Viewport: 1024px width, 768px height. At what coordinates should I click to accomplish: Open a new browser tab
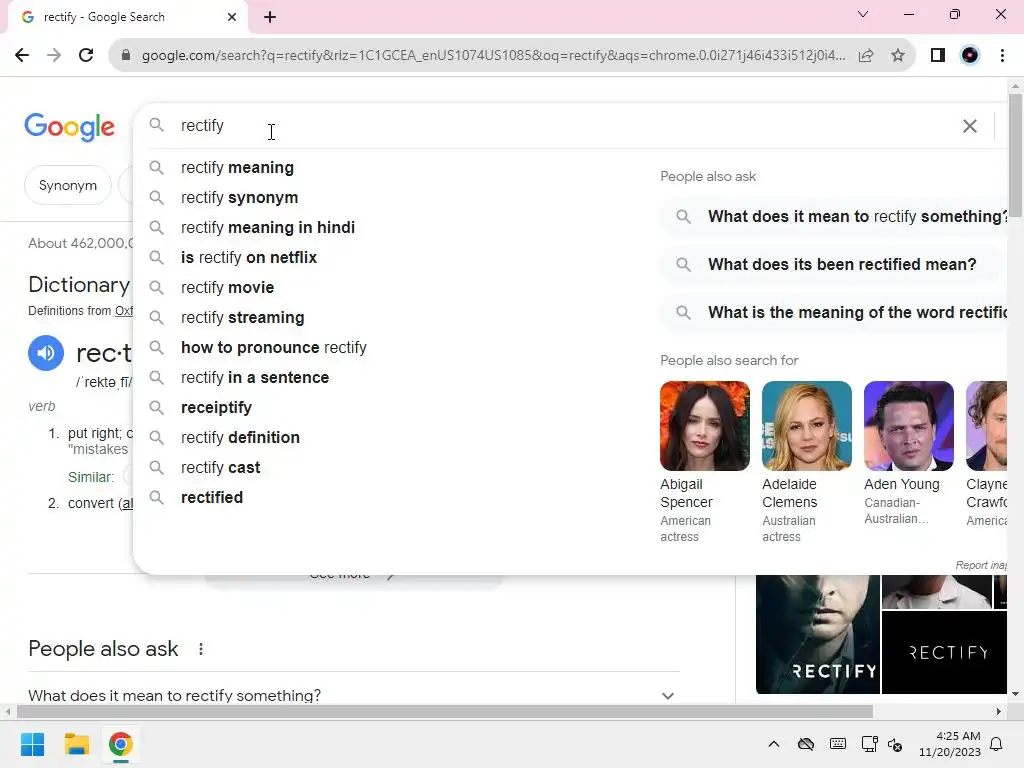(x=270, y=17)
